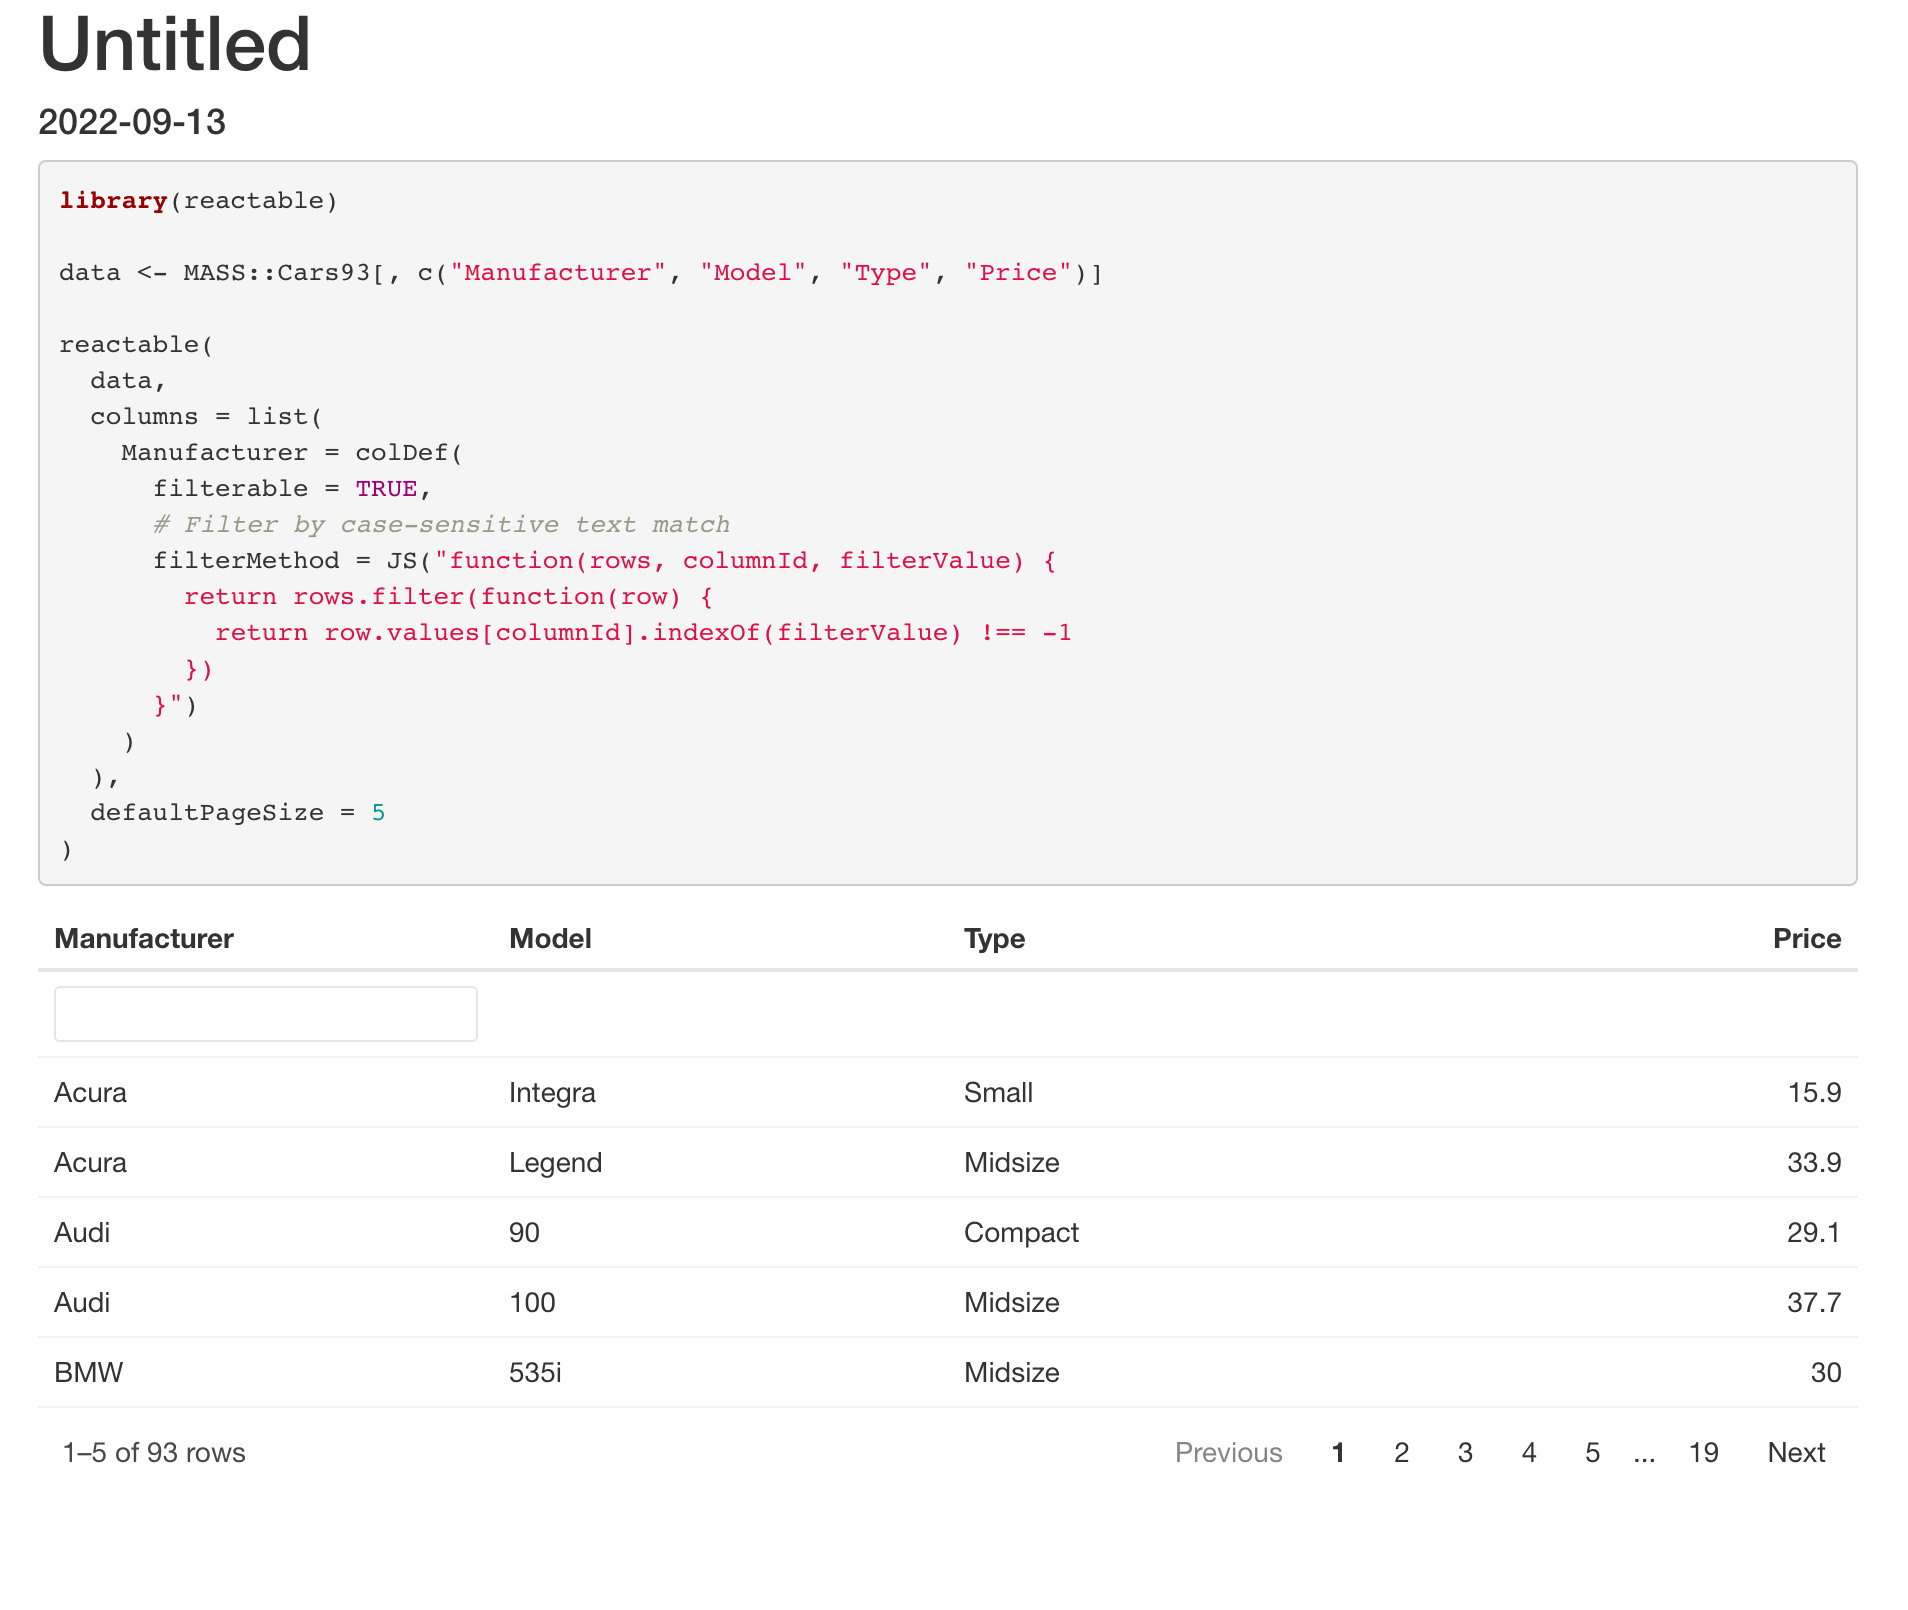Go to page 2 of the table
Image resolution: width=1908 pixels, height=1610 pixels.
pos(1401,1453)
